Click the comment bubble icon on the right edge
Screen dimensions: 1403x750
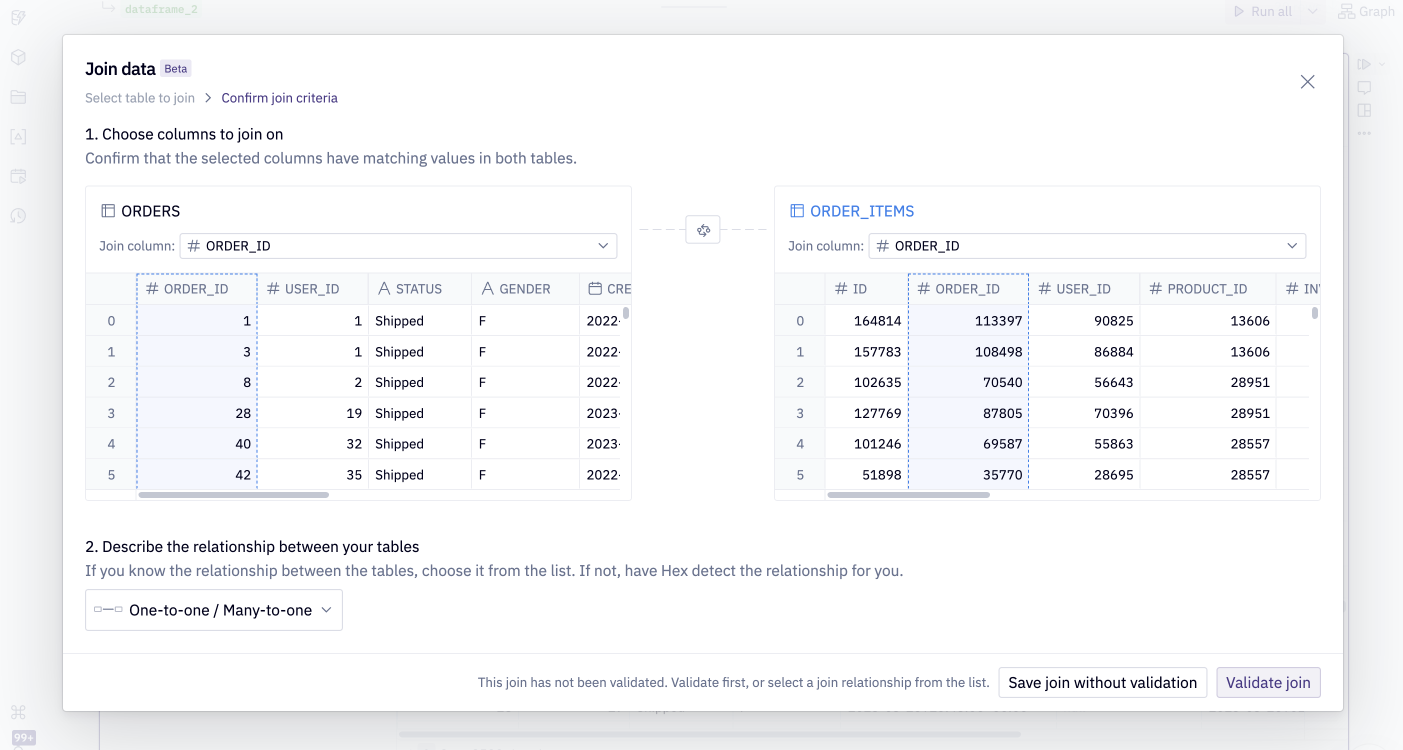pos(1363,87)
